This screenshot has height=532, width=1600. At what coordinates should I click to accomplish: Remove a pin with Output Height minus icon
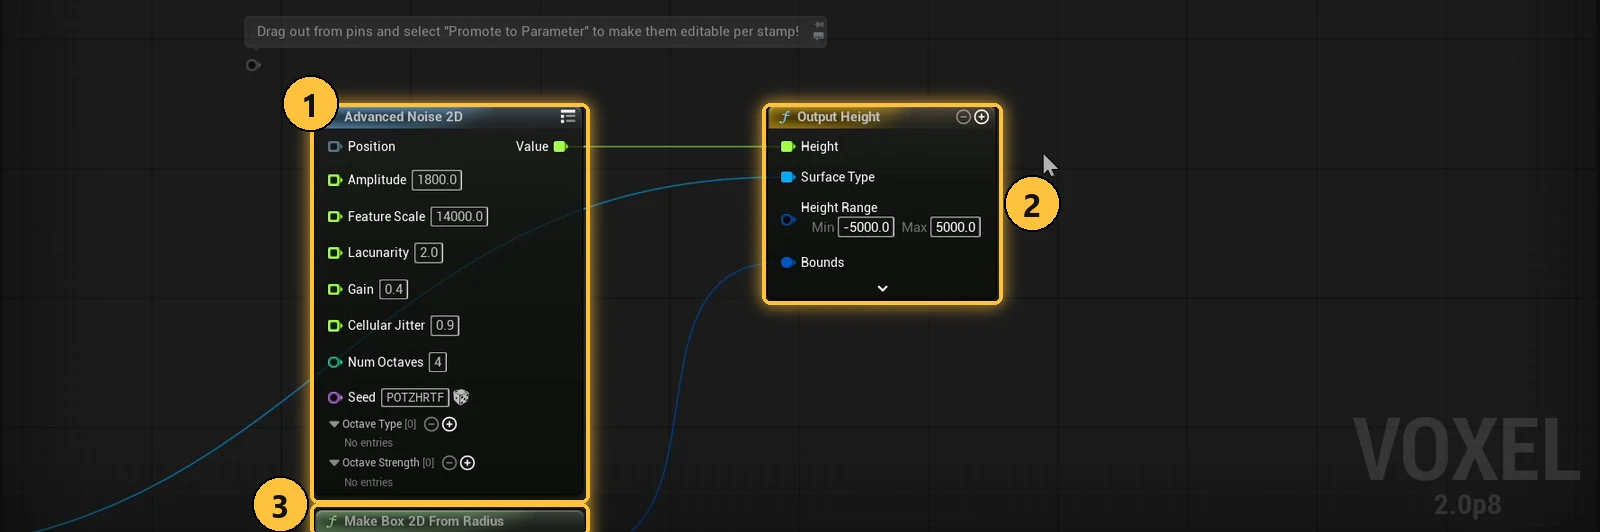[963, 117]
